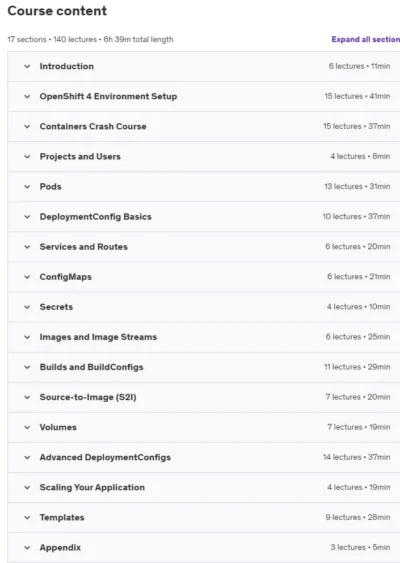Open Images and Image Streams section
Viewport: 400px width, 563px height.
98,337
